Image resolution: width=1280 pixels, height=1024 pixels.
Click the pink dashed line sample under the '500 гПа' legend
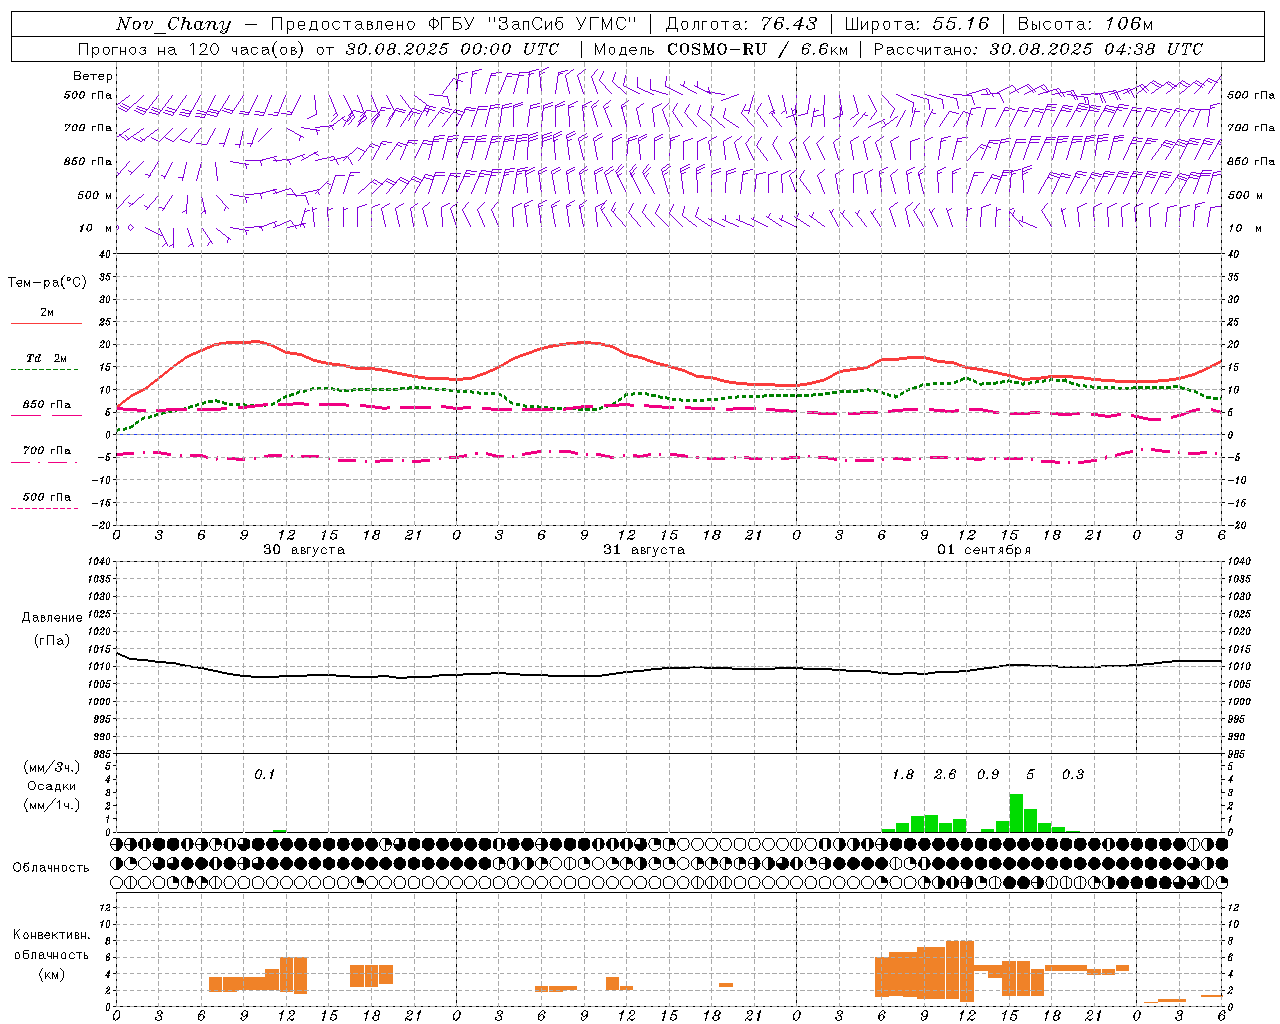[45, 509]
